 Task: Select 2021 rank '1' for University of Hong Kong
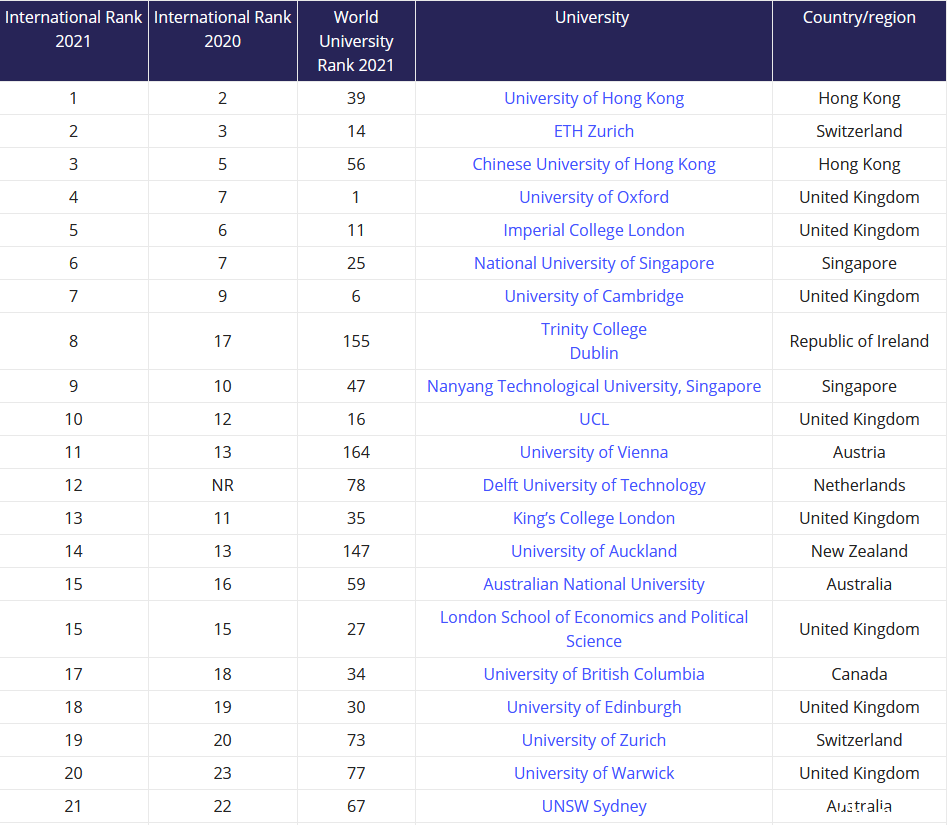coord(73,98)
